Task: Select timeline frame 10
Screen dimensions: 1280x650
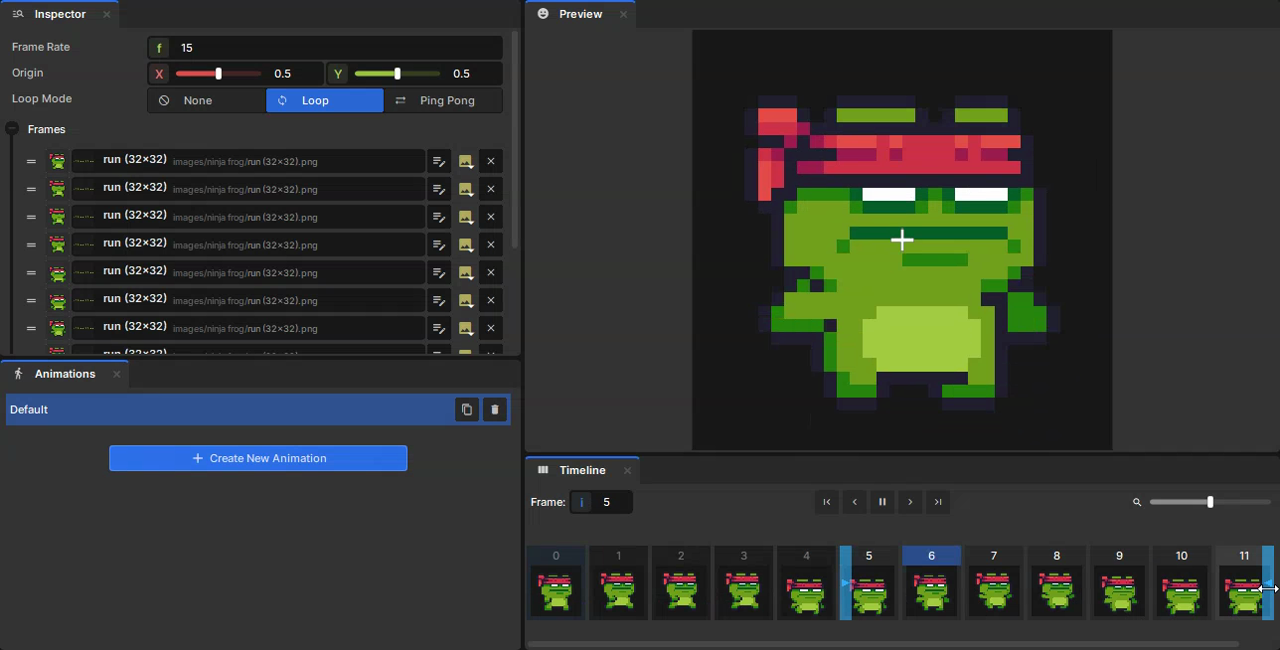Action: [x=1182, y=583]
